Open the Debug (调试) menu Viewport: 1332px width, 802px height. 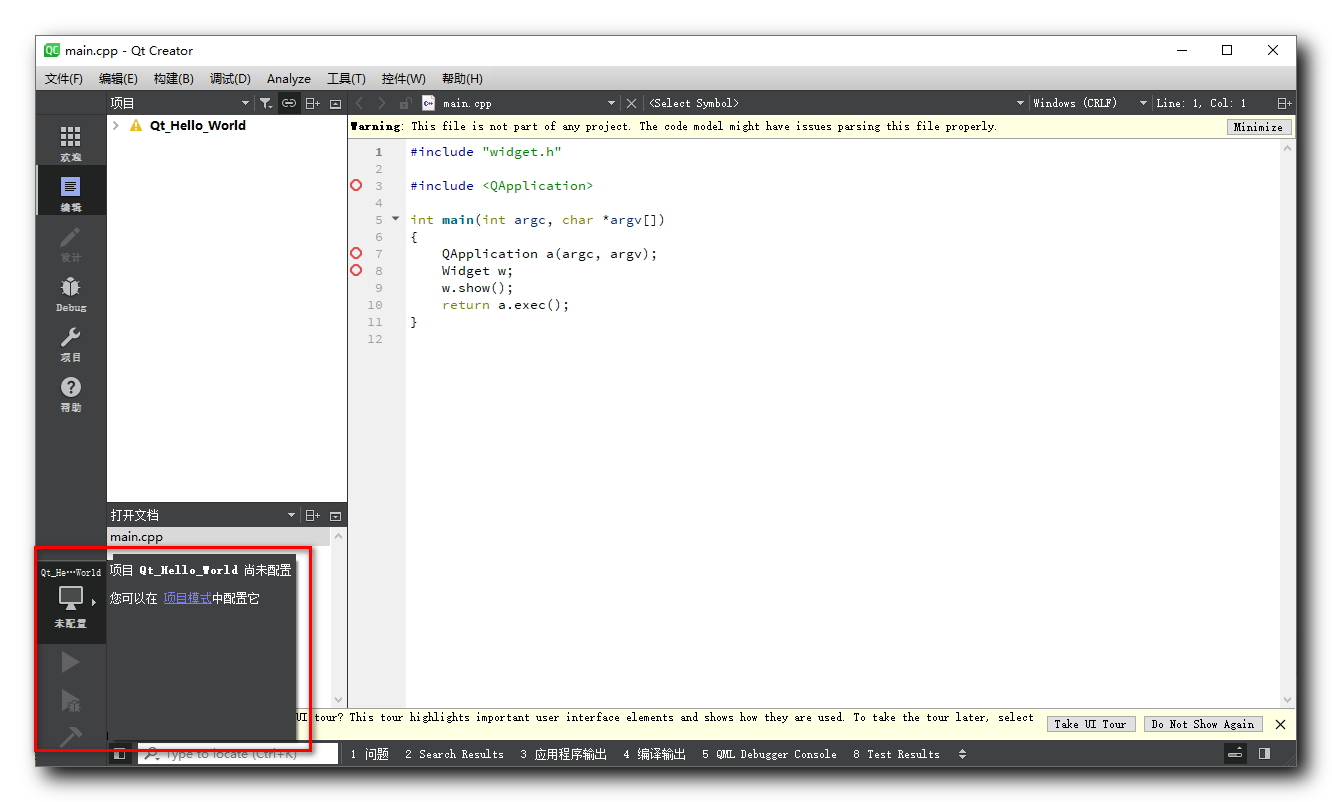pyautogui.click(x=230, y=79)
